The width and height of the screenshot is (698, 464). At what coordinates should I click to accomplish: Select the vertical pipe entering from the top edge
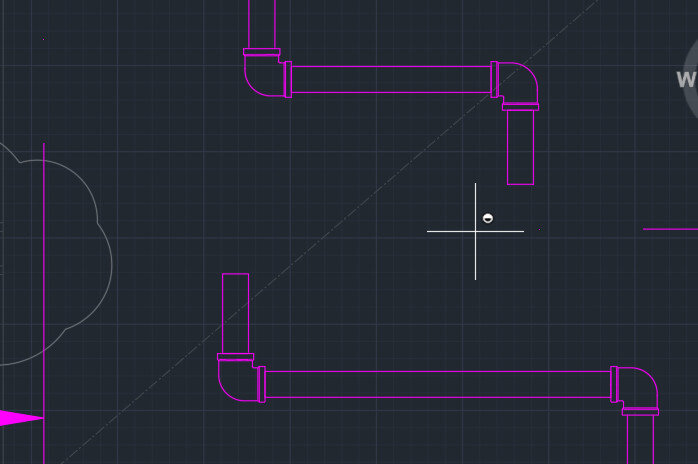(262, 24)
